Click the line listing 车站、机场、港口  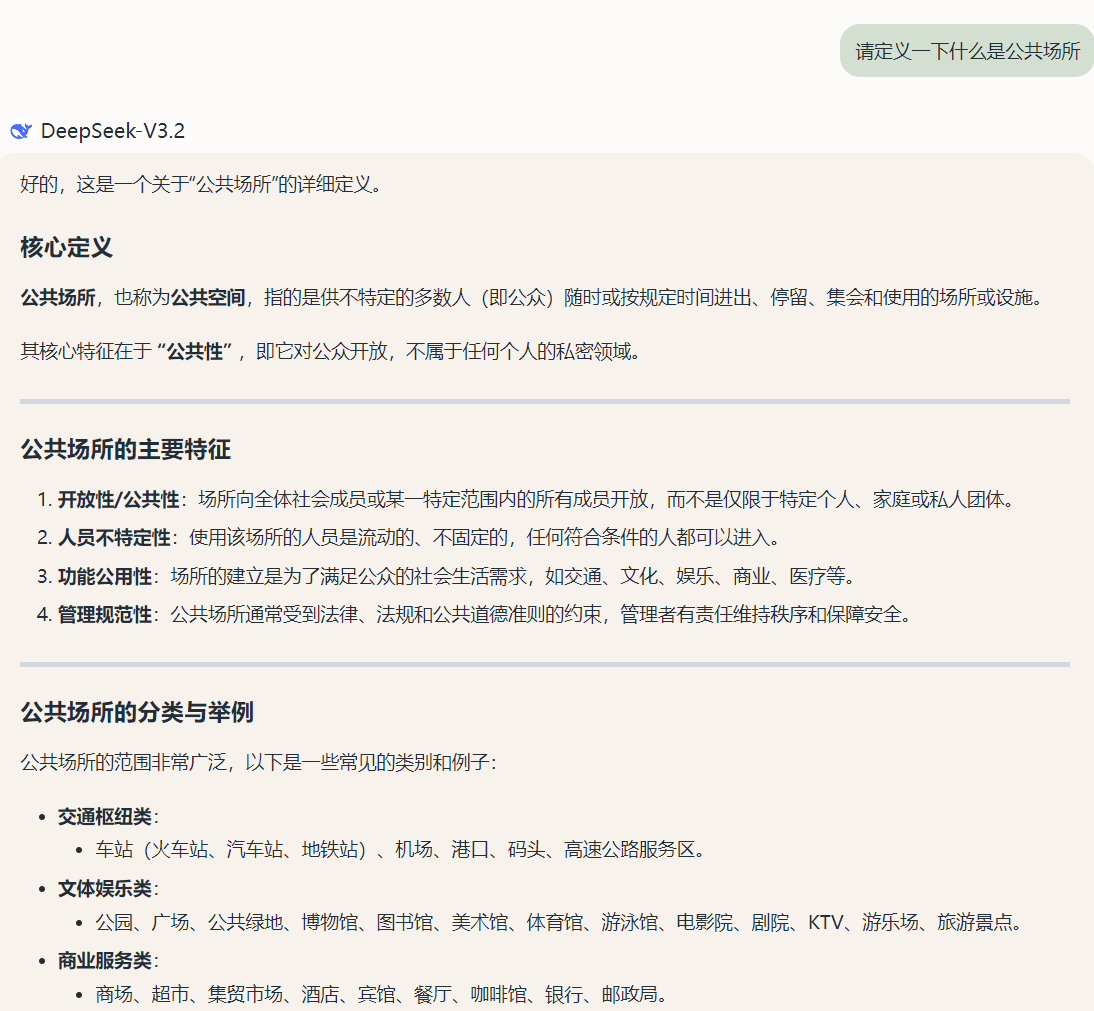pos(400,850)
